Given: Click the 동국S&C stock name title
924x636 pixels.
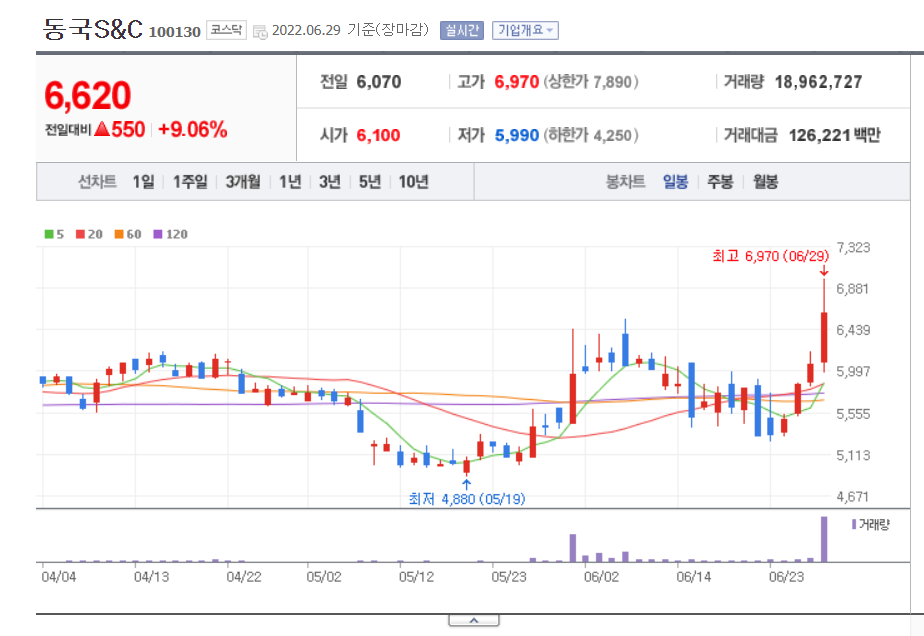Looking at the screenshot, I should 93,29.
